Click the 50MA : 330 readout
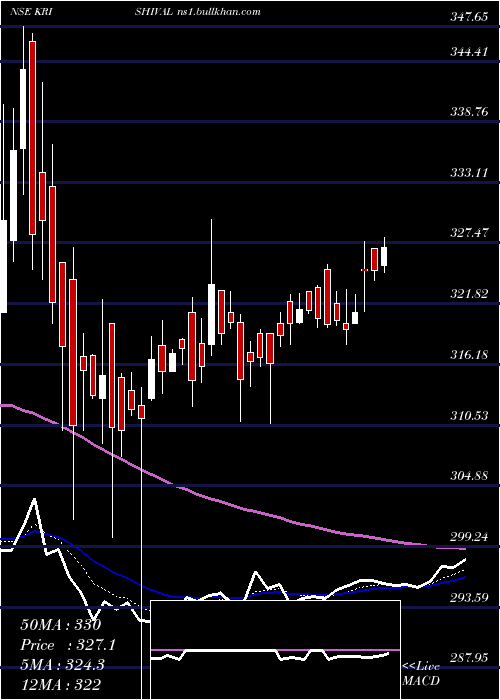500x700 pixels. tap(61, 625)
